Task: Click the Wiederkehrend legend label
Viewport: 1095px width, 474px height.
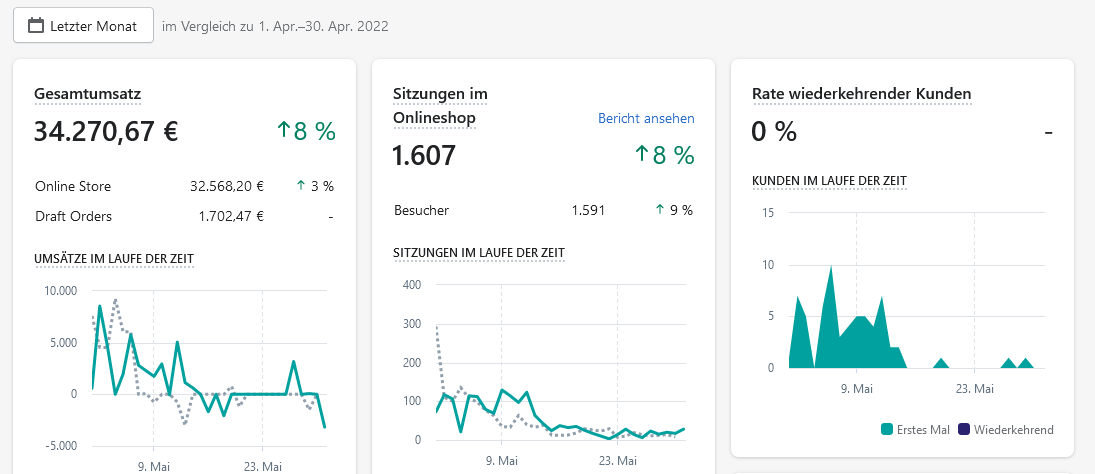Action: tap(1013, 430)
